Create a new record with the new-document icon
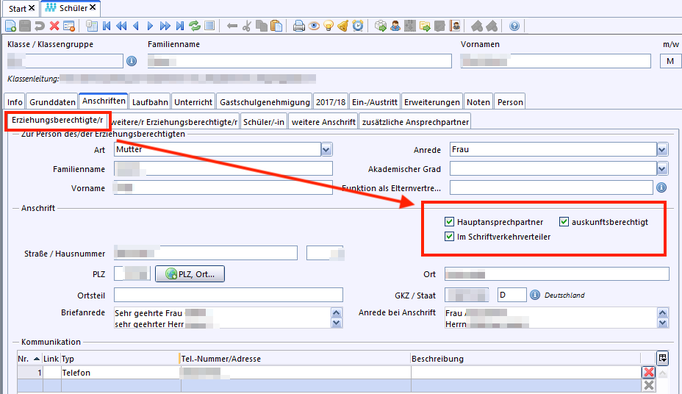Image resolution: width=682 pixels, height=394 pixels. tap(10, 26)
